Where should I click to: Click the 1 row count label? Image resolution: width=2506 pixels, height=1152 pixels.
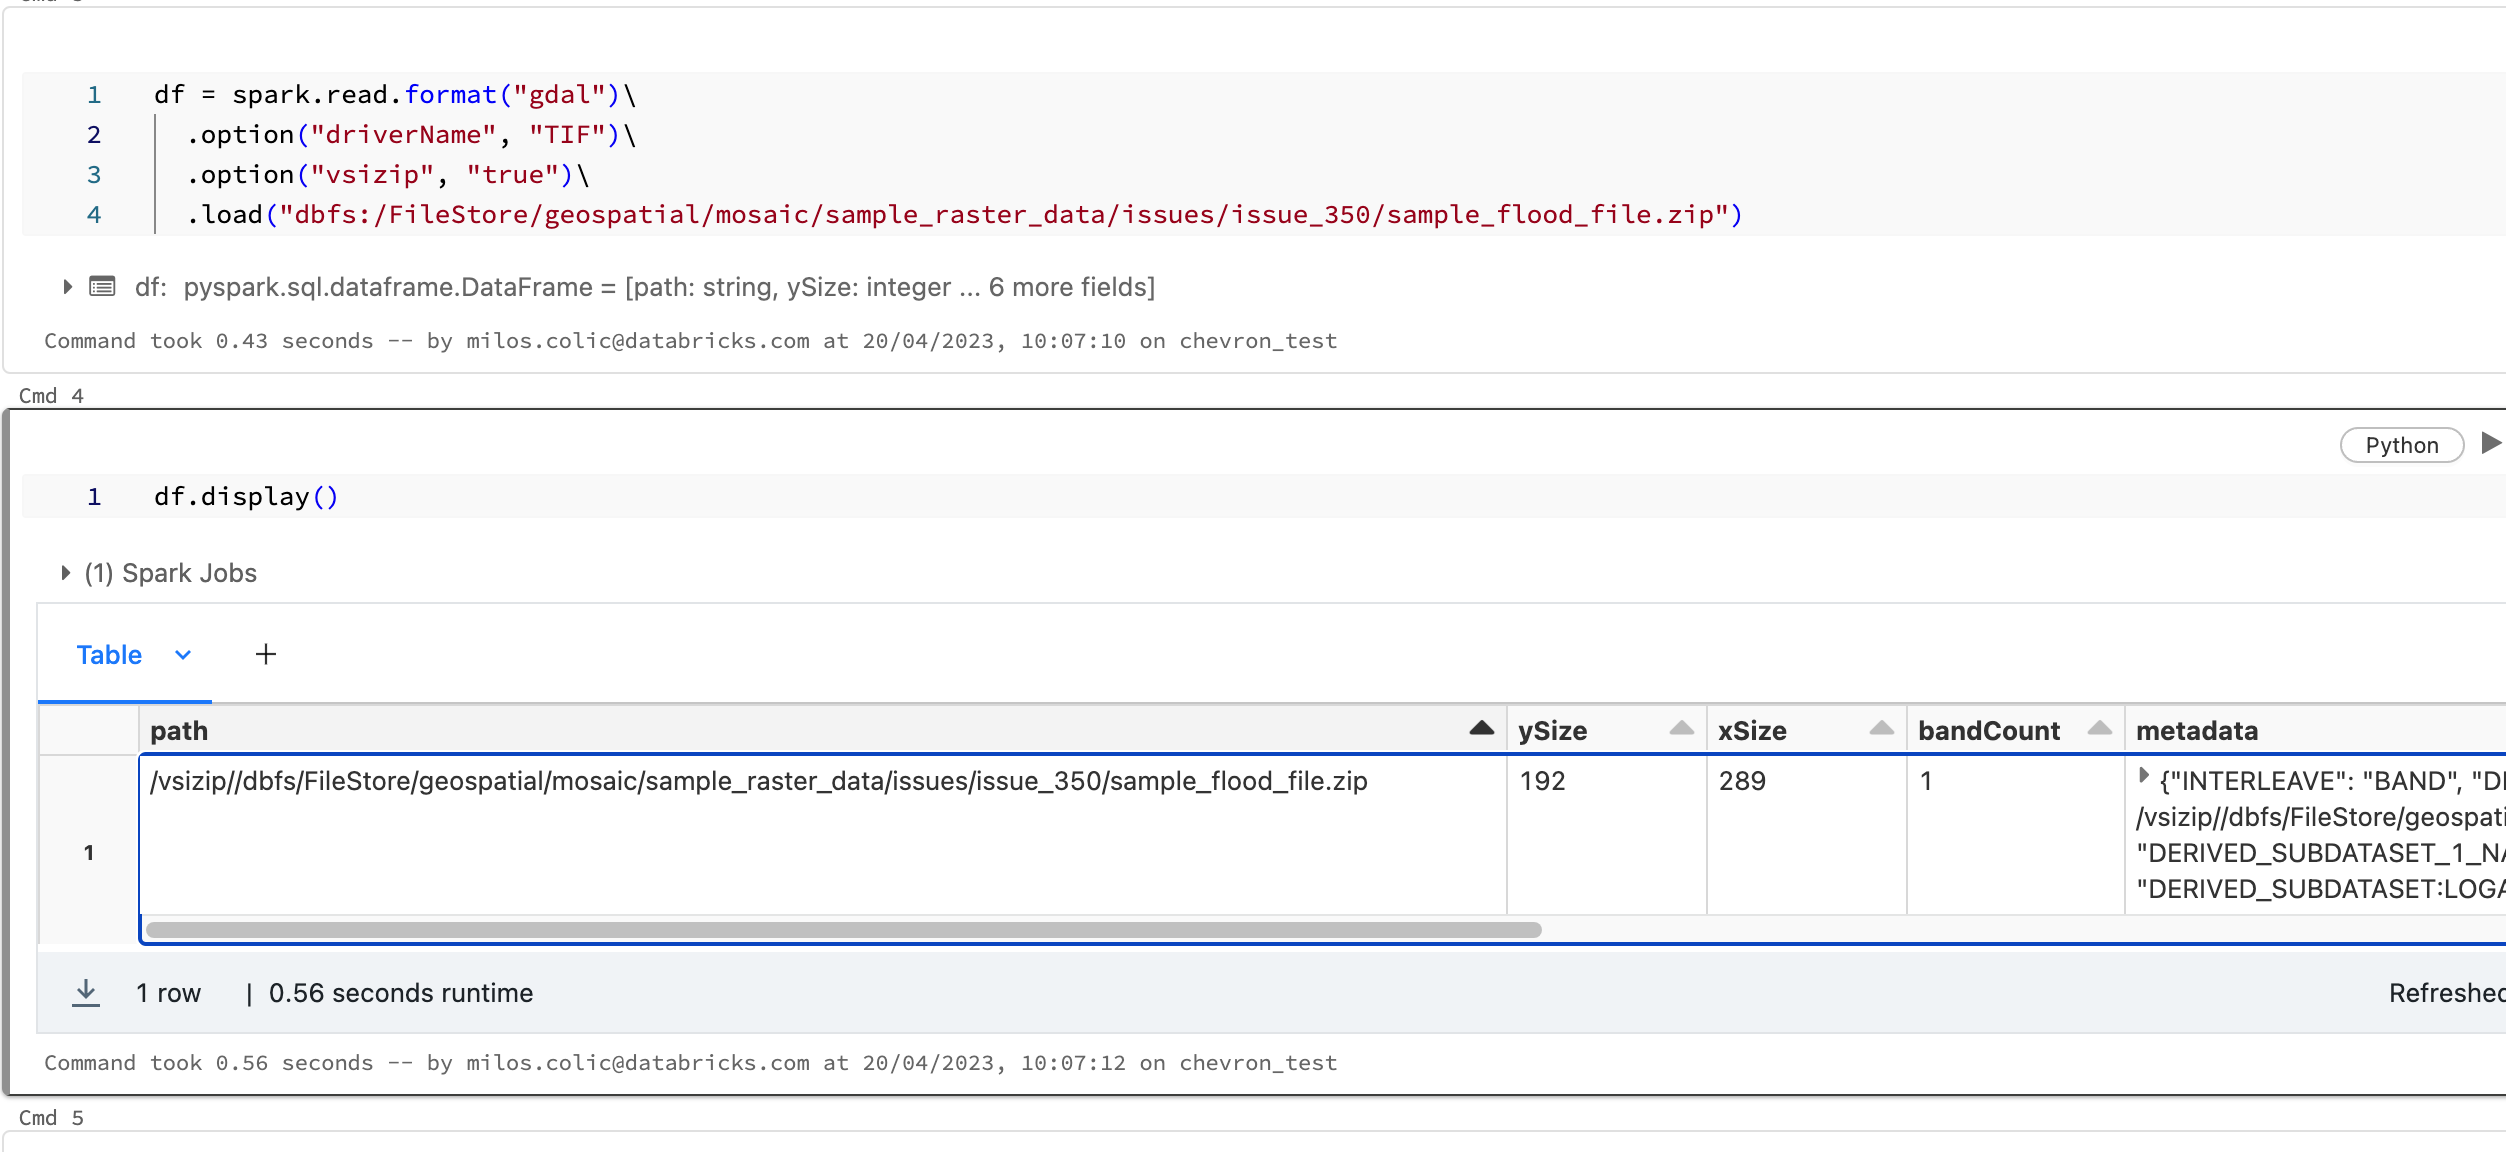click(x=167, y=992)
